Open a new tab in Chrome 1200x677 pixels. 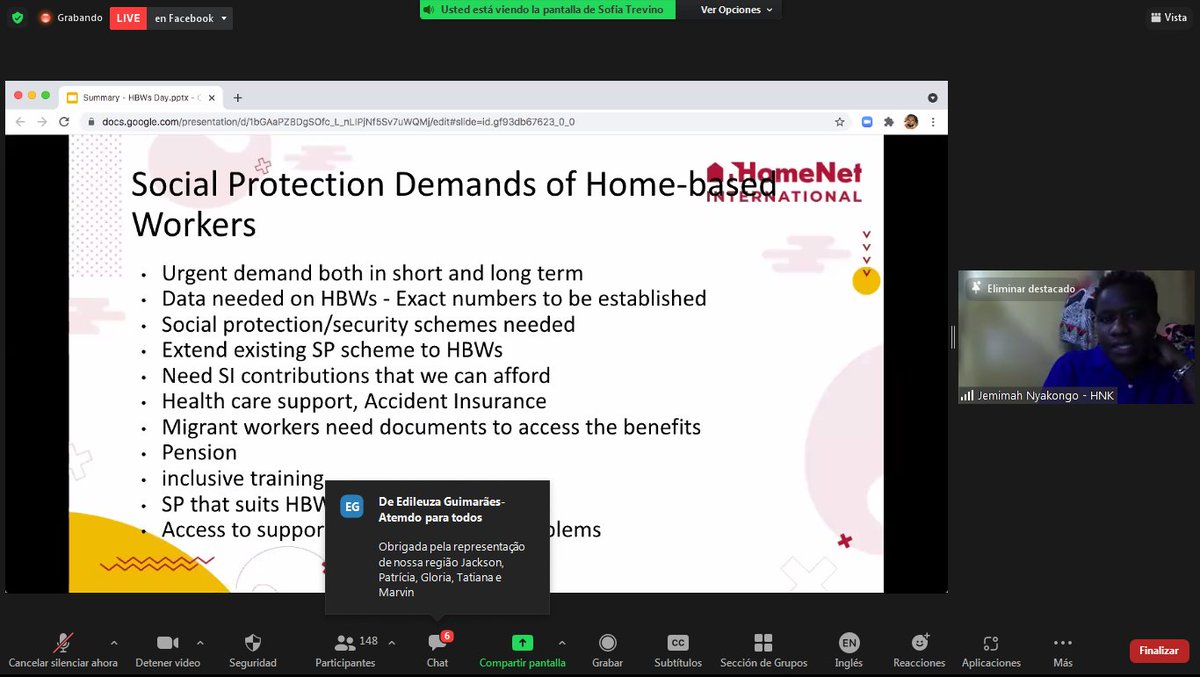coord(238,97)
